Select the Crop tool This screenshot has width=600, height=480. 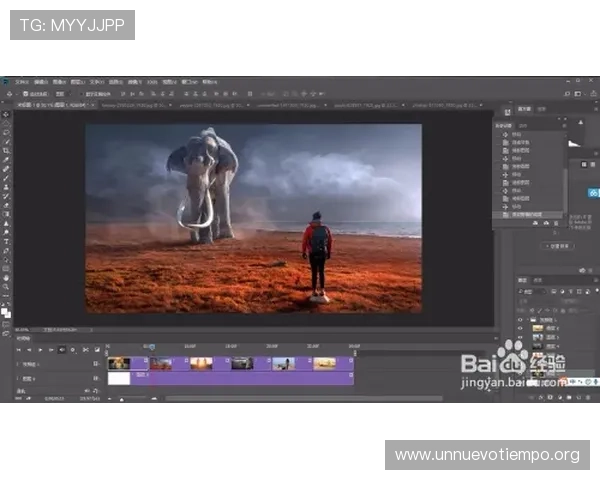pyautogui.click(x=6, y=150)
